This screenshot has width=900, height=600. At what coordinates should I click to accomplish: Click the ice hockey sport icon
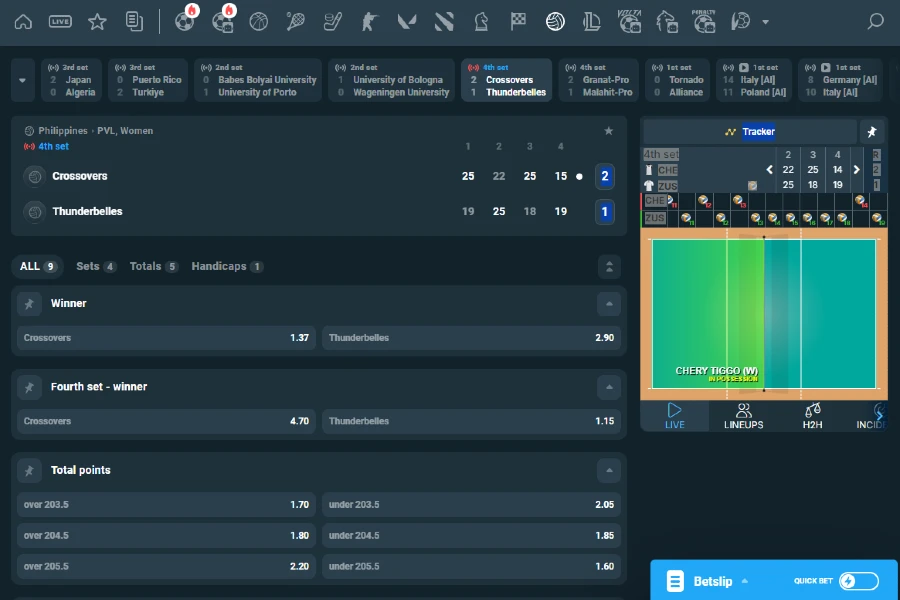click(x=332, y=21)
